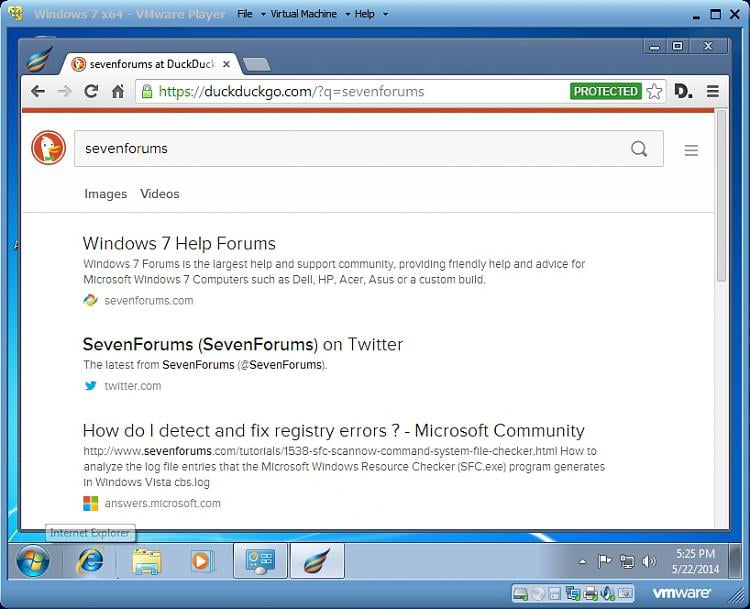Open the VMware Help menu

pyautogui.click(x=364, y=14)
